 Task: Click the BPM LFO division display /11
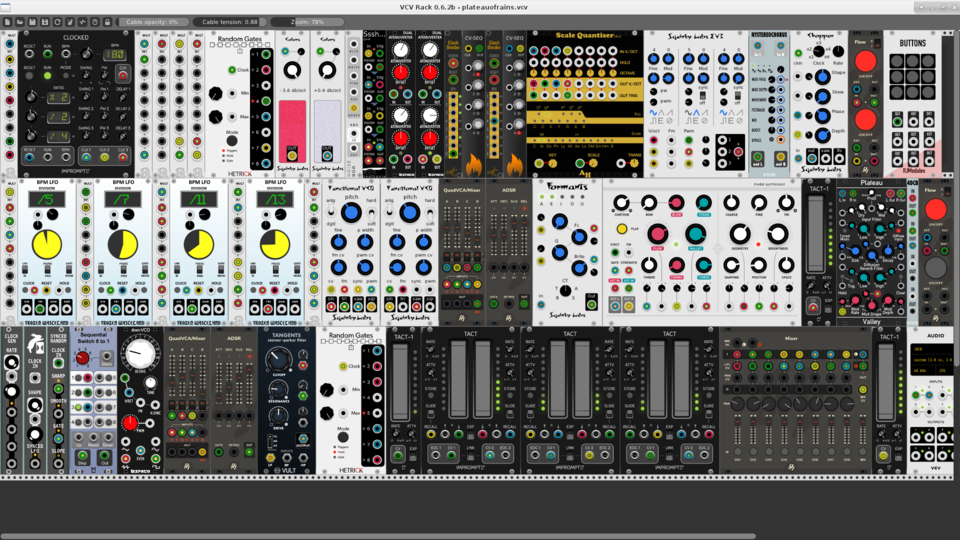tap(198, 199)
